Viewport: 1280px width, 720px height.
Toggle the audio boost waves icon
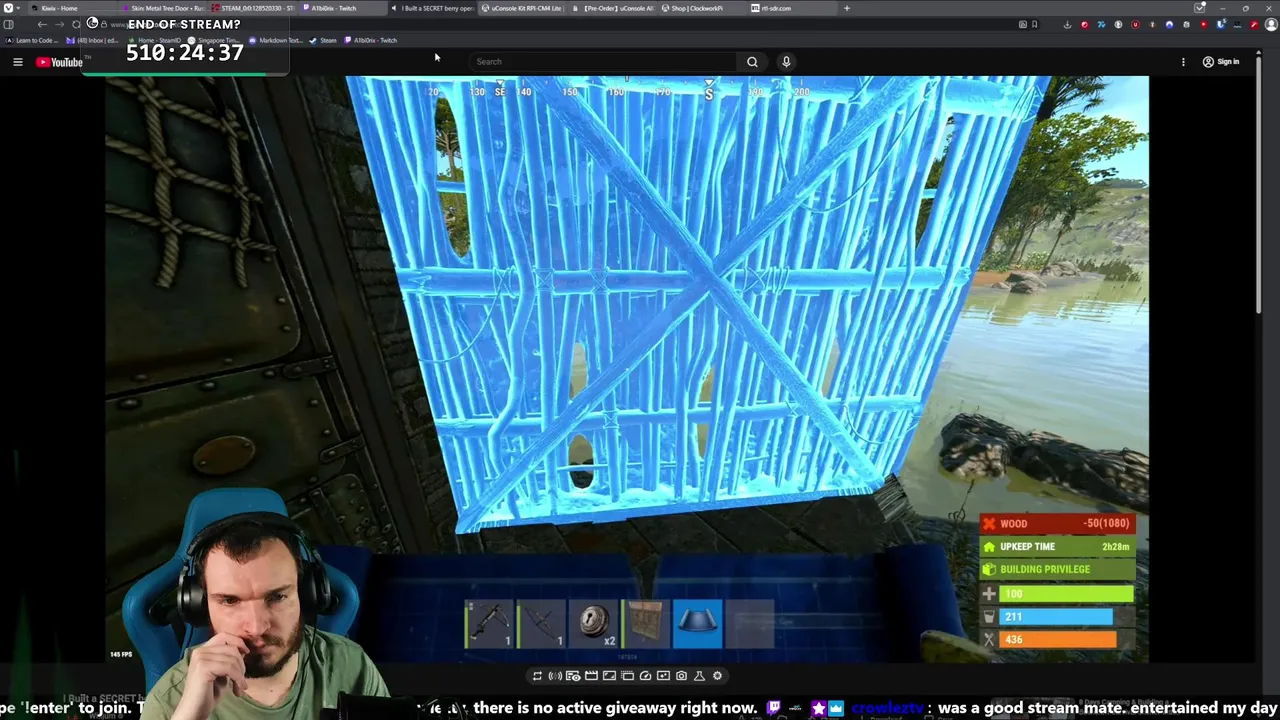(555, 676)
